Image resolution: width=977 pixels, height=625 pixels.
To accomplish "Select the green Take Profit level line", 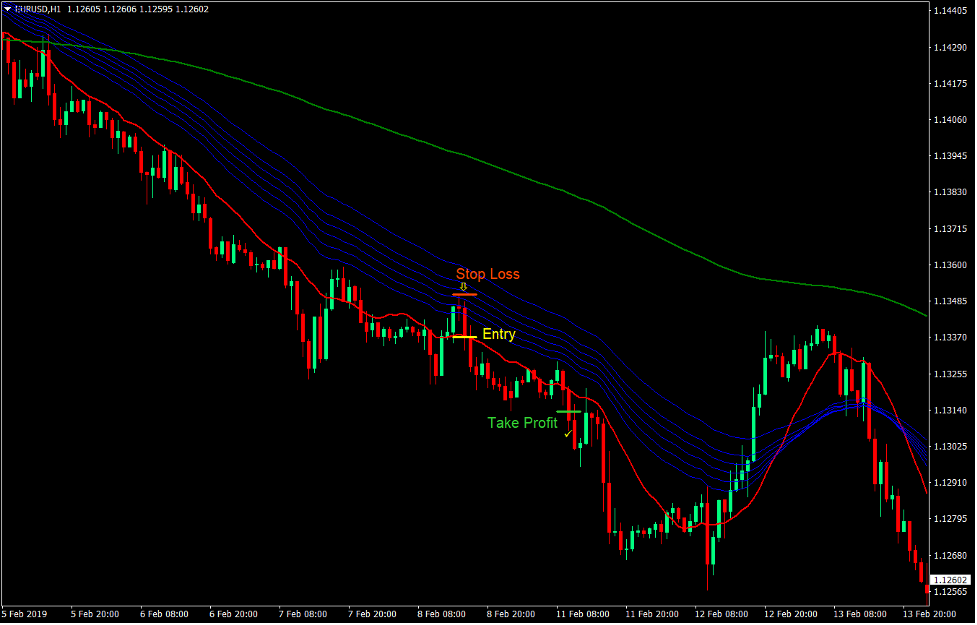I will pyautogui.click(x=570, y=410).
